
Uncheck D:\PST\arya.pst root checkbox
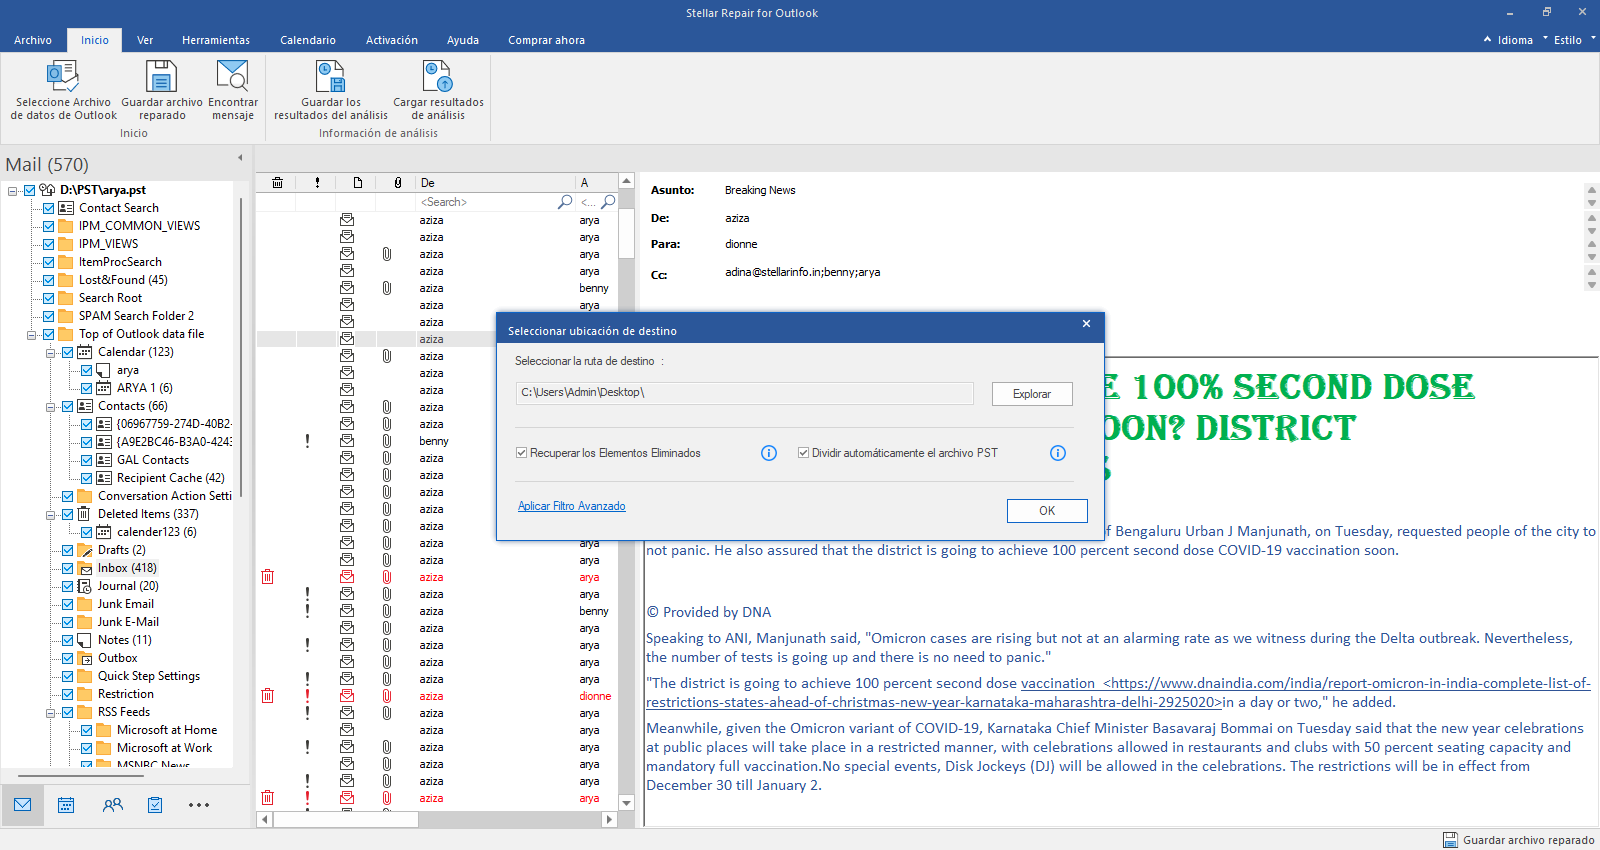(30, 190)
